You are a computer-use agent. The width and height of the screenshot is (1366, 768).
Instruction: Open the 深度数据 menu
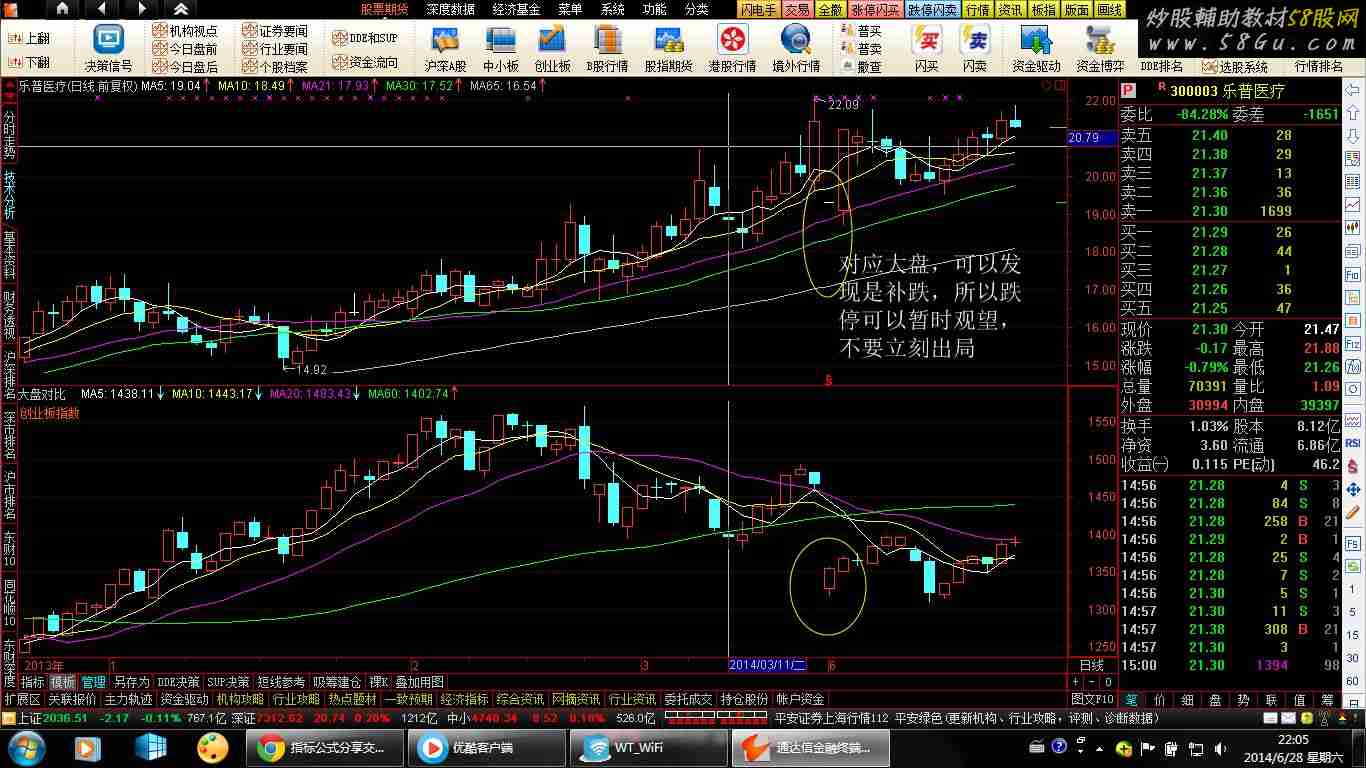450,9
